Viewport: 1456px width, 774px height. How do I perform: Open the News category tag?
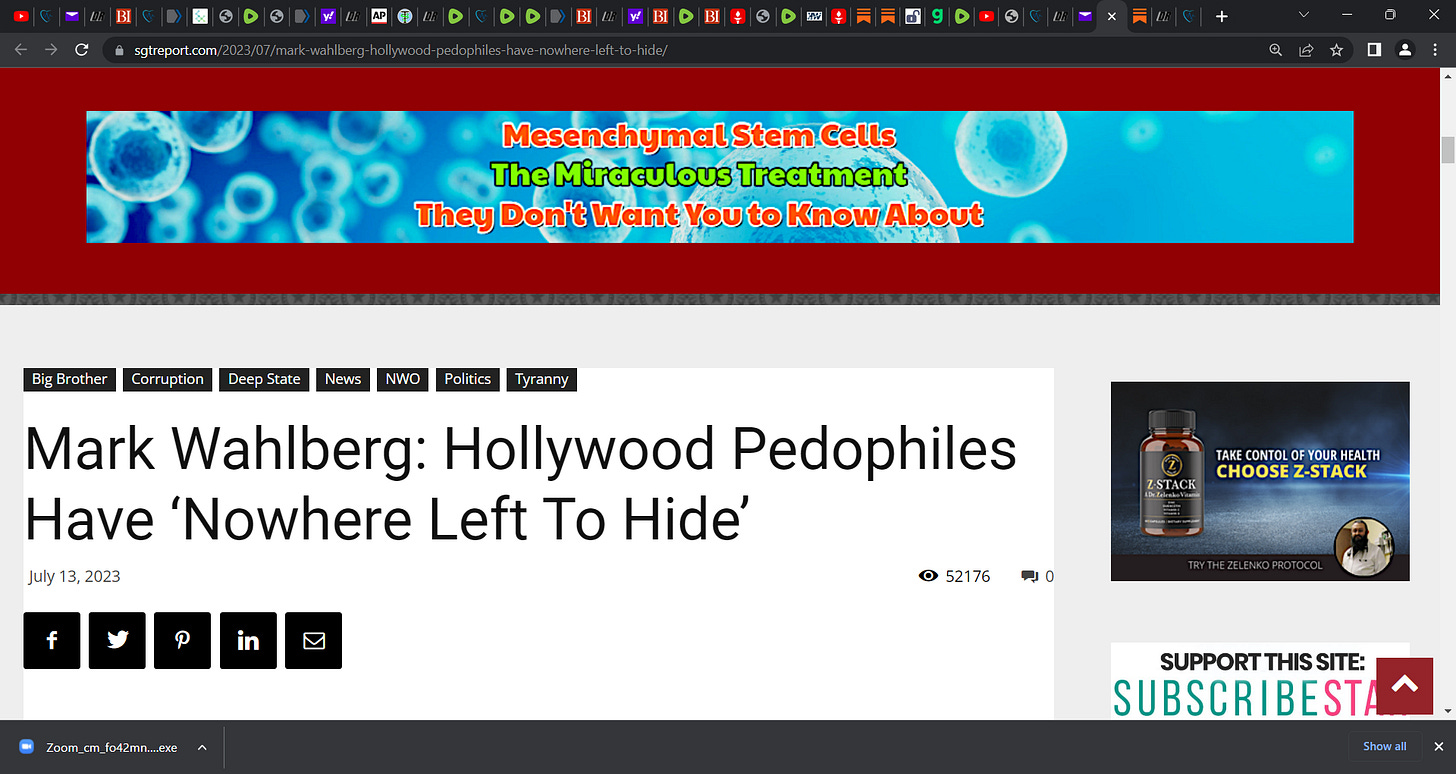point(343,379)
